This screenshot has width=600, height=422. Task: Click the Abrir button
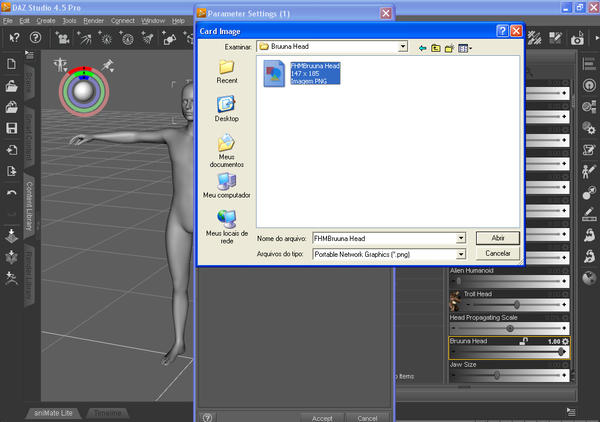(497, 238)
